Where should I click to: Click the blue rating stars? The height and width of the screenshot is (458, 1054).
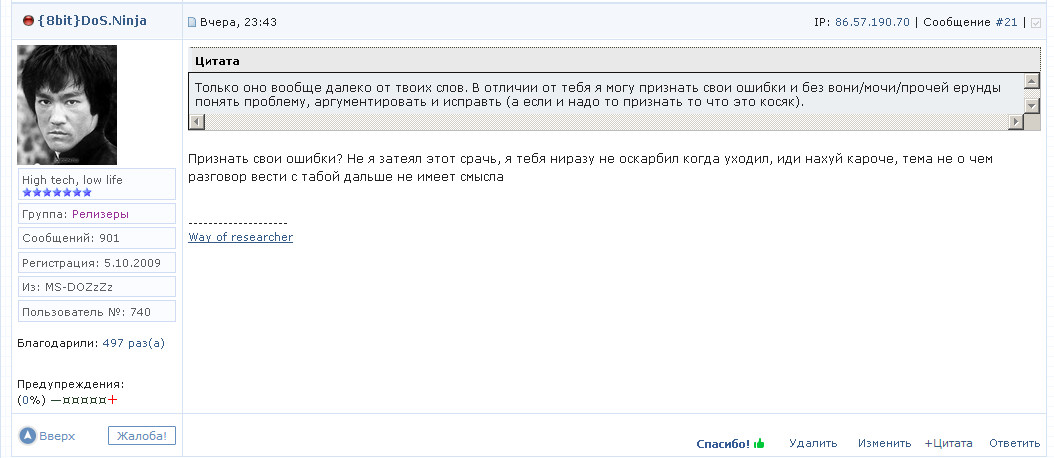point(56,192)
